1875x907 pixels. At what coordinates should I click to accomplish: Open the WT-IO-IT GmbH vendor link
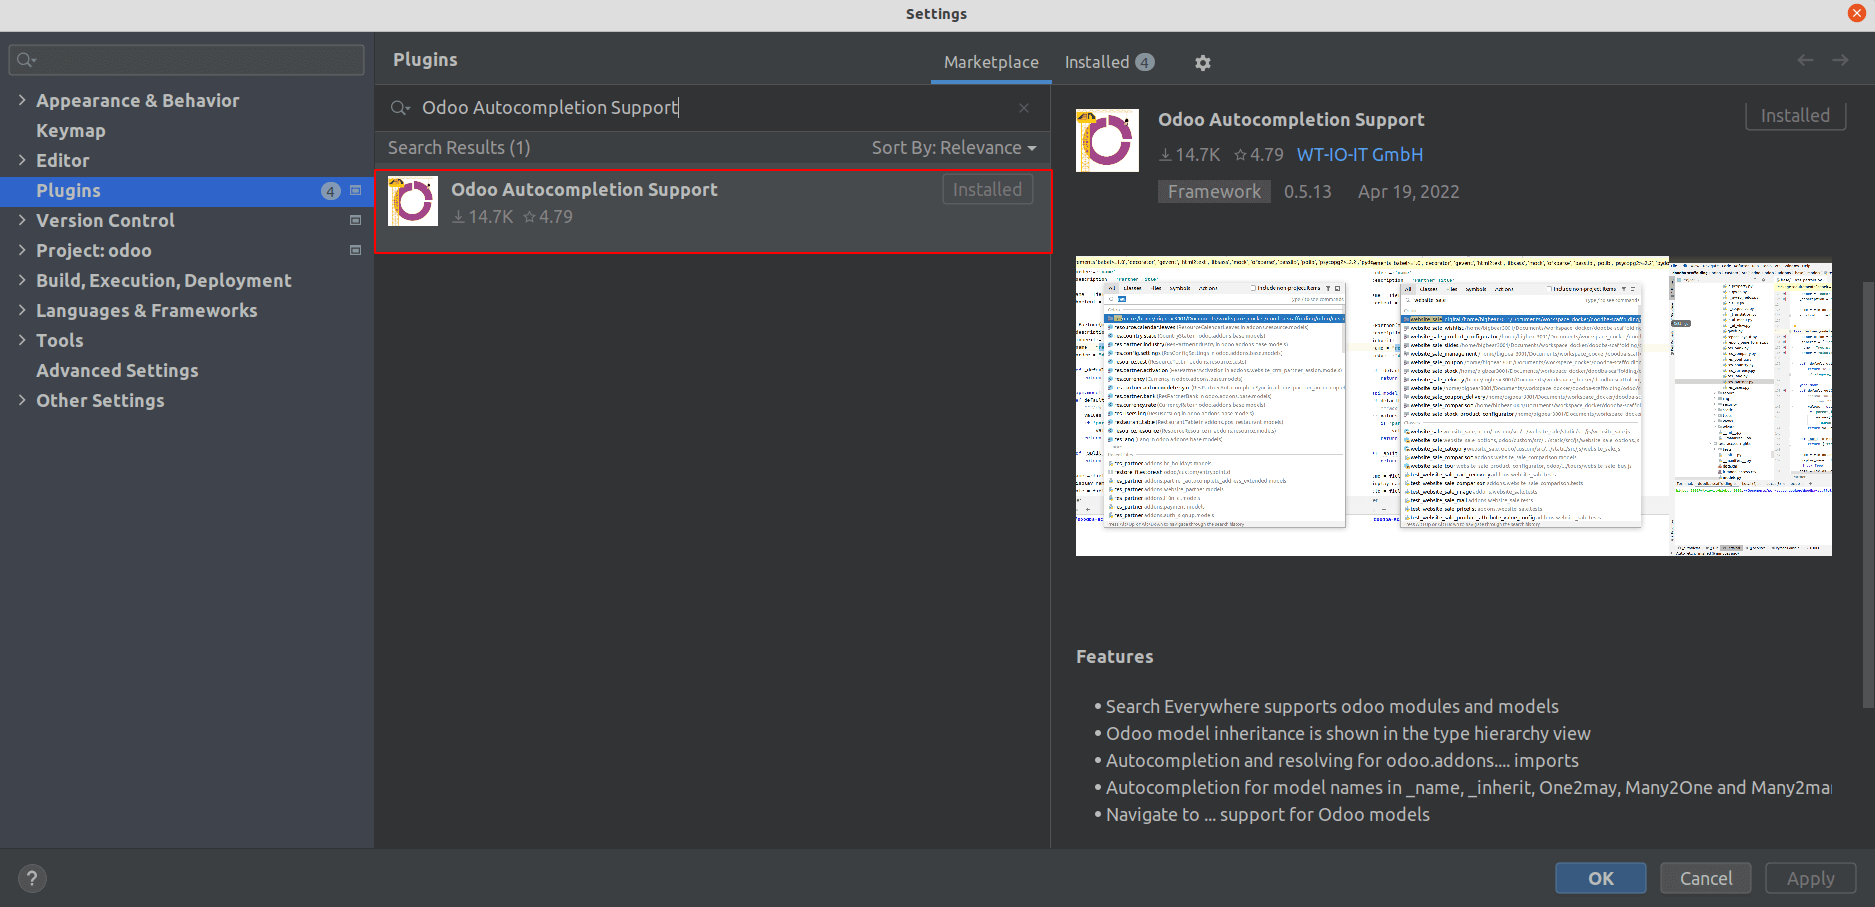click(1360, 155)
